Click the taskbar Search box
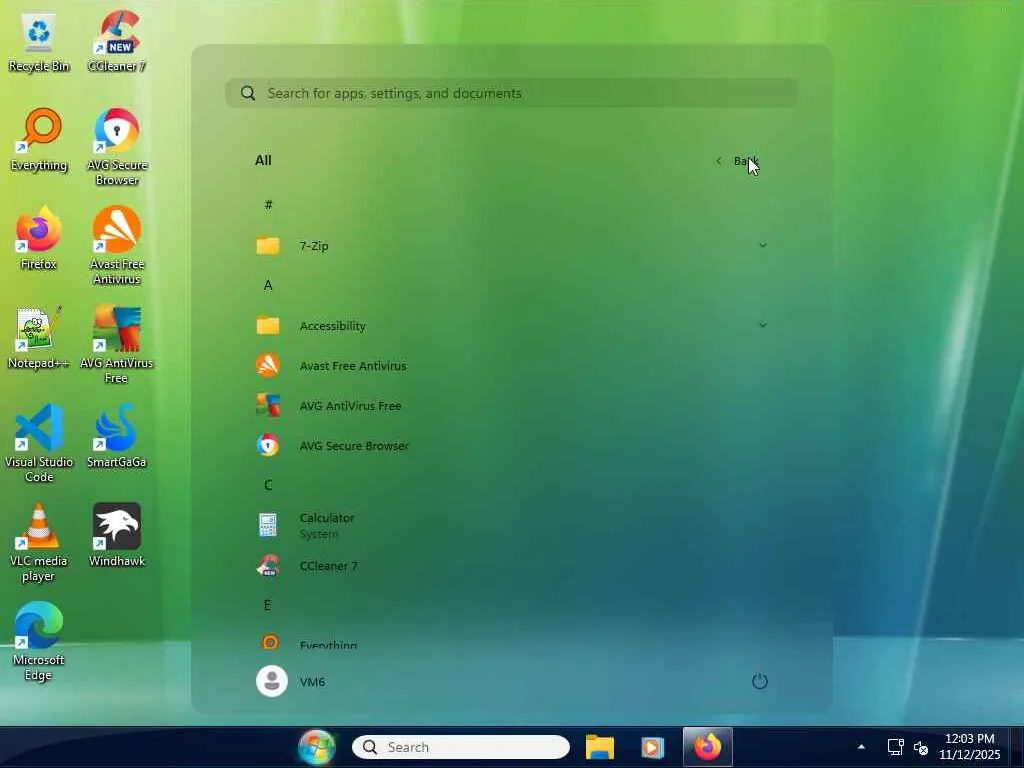This screenshot has width=1024, height=768. (x=460, y=747)
